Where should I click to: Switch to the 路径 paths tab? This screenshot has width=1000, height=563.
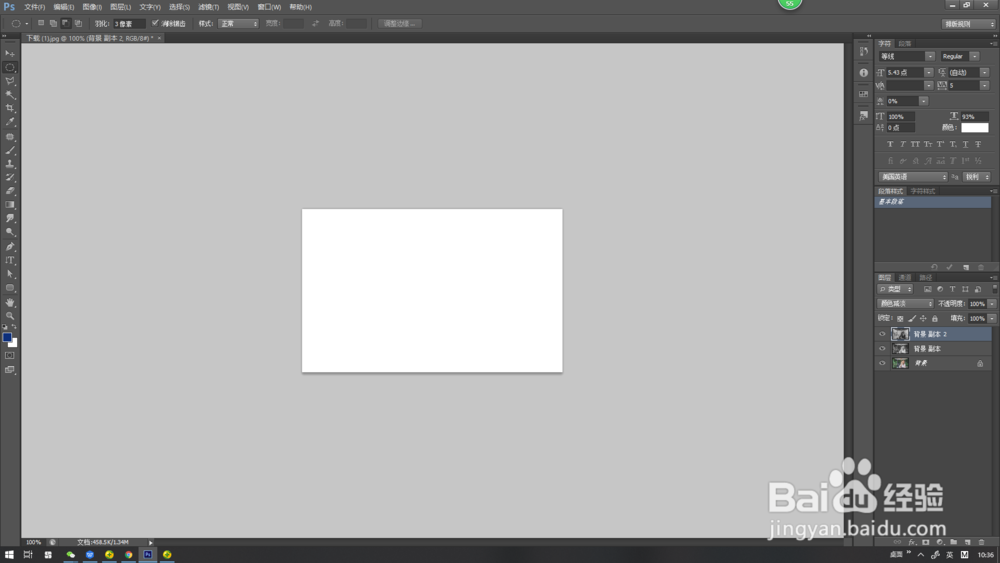tap(926, 277)
